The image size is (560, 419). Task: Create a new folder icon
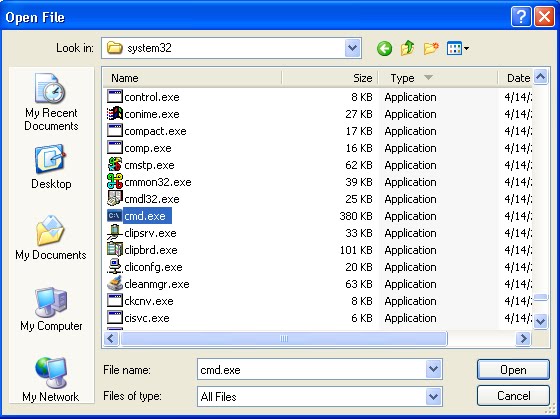431,48
